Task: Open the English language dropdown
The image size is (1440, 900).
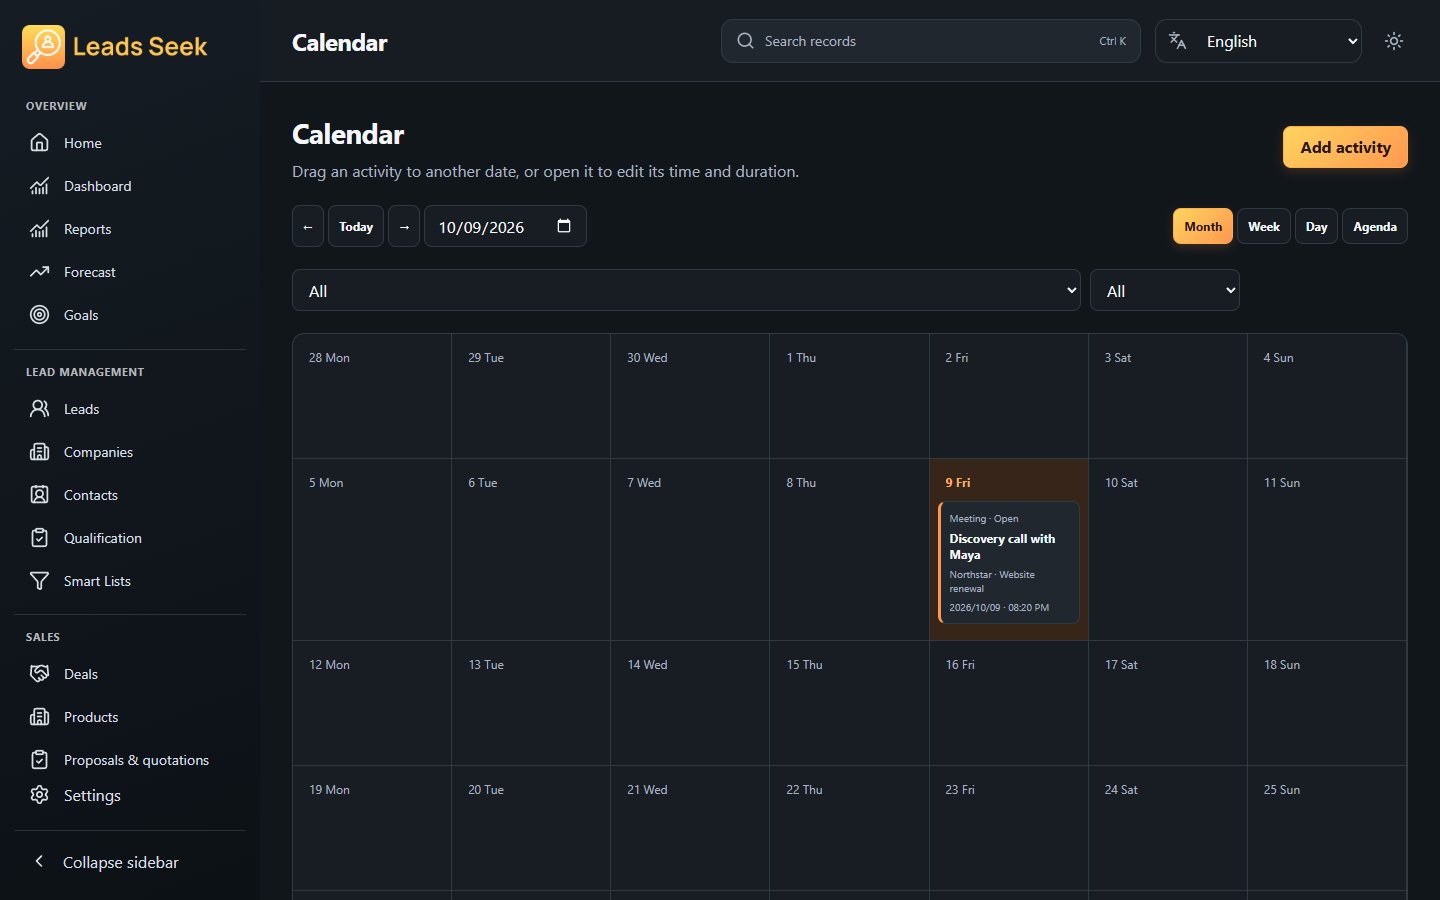Action: click(1258, 41)
